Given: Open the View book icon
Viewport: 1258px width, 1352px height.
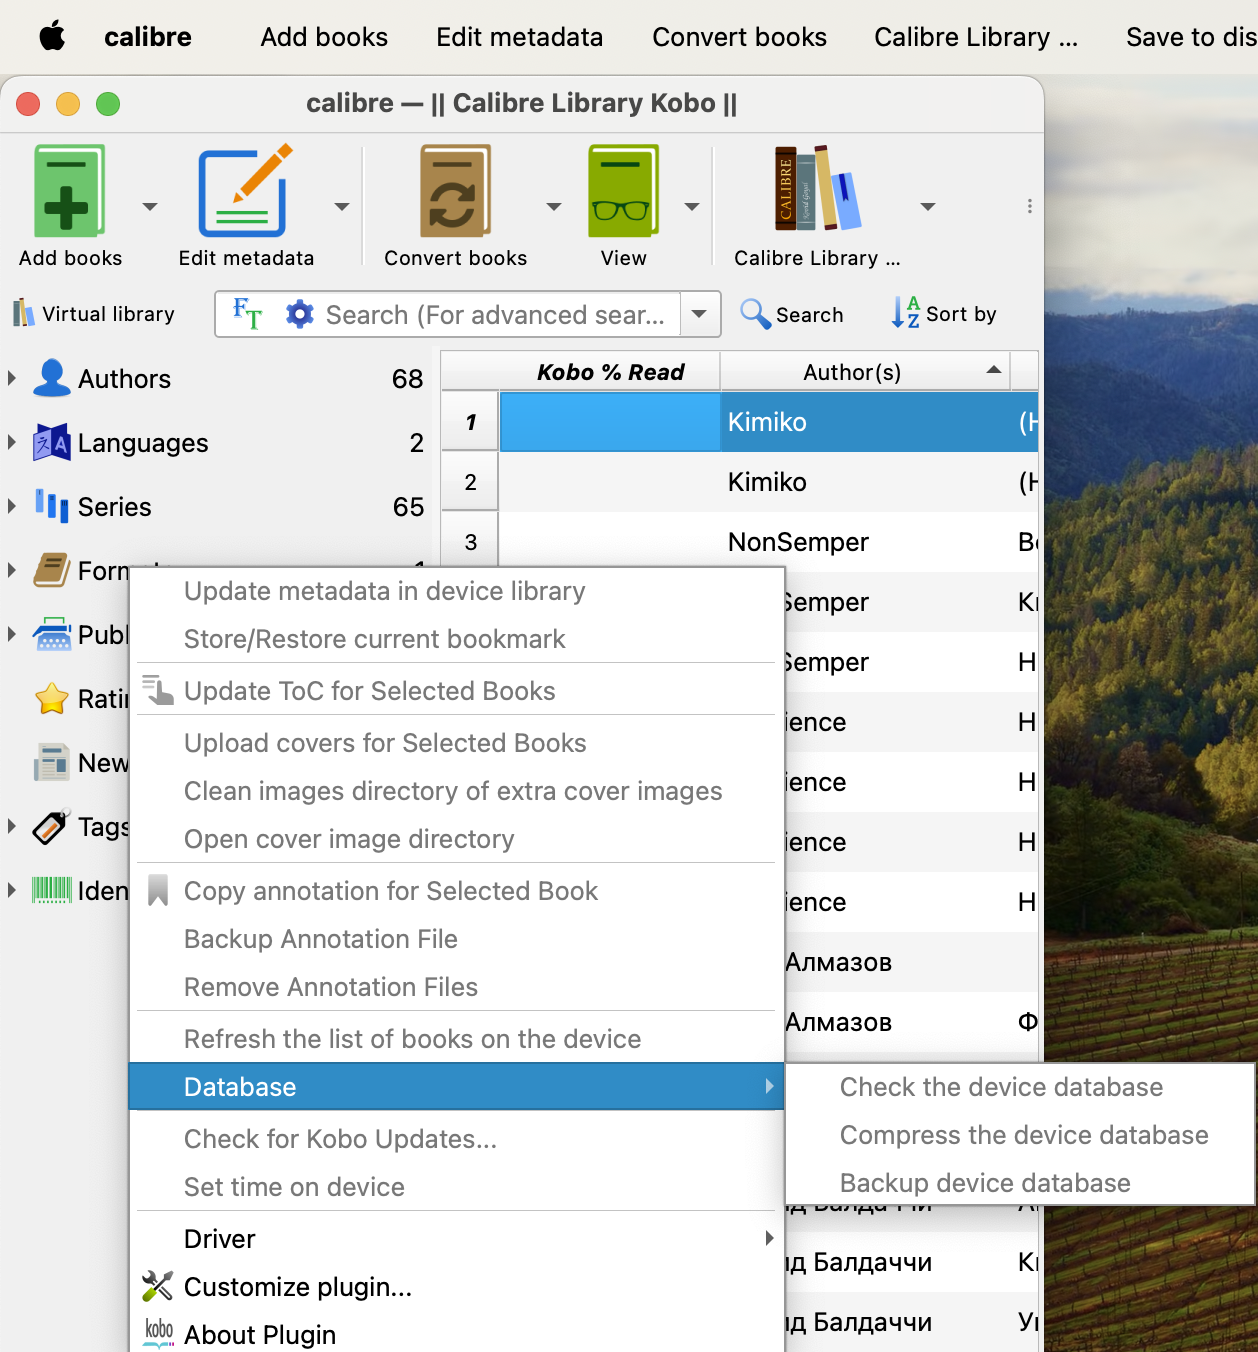Looking at the screenshot, I should coord(623,192).
